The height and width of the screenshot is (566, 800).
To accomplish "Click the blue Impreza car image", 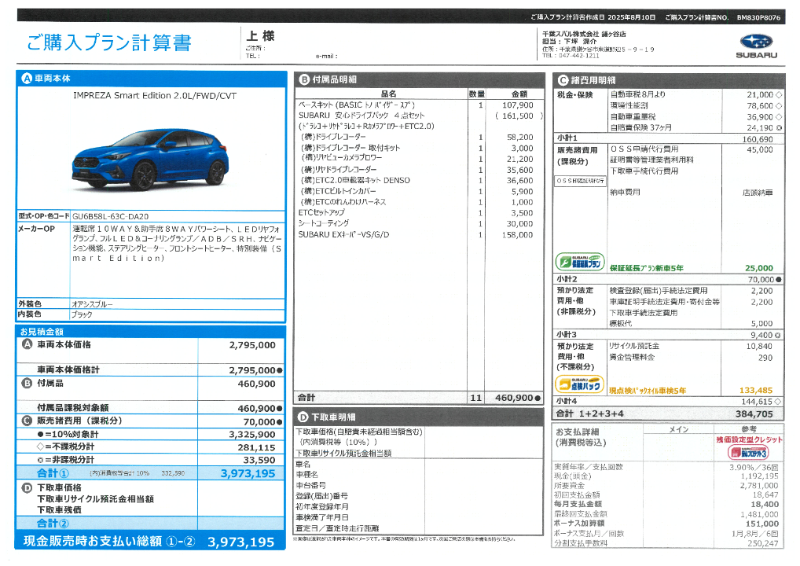I will [149, 159].
